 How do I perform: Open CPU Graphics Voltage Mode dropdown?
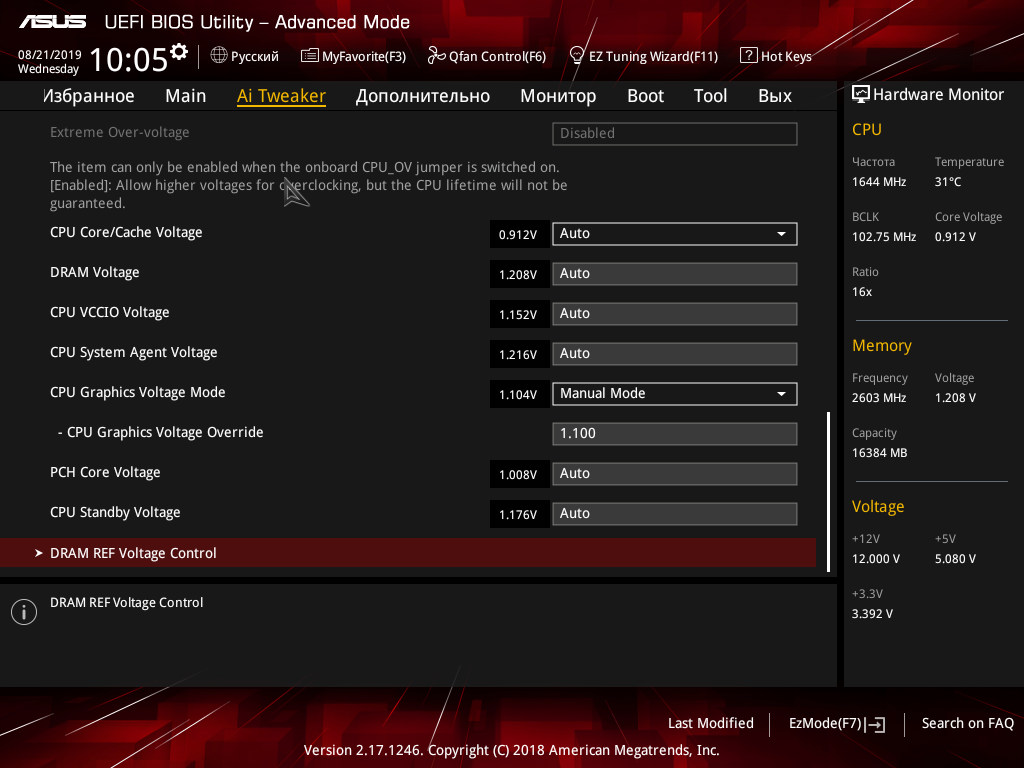(x=675, y=394)
